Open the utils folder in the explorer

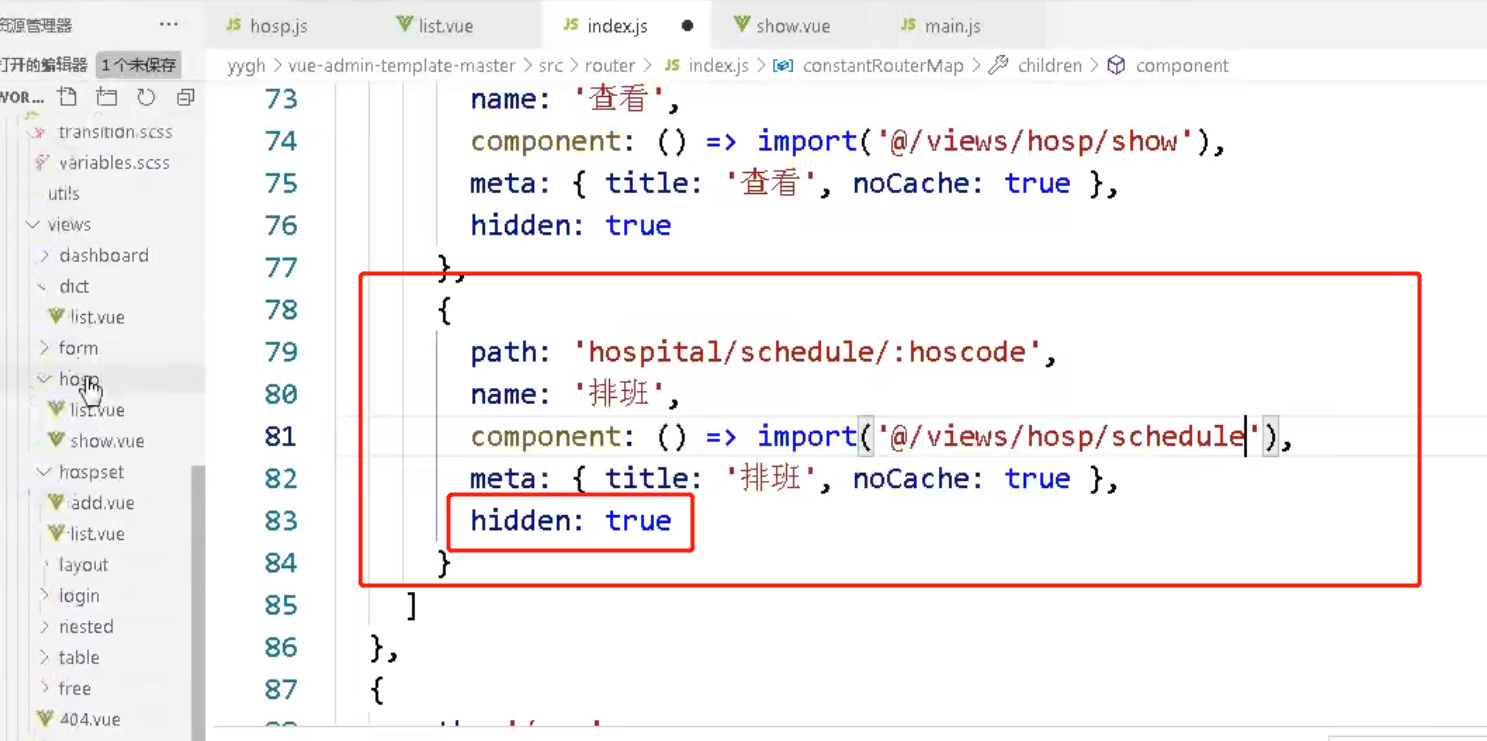63,193
